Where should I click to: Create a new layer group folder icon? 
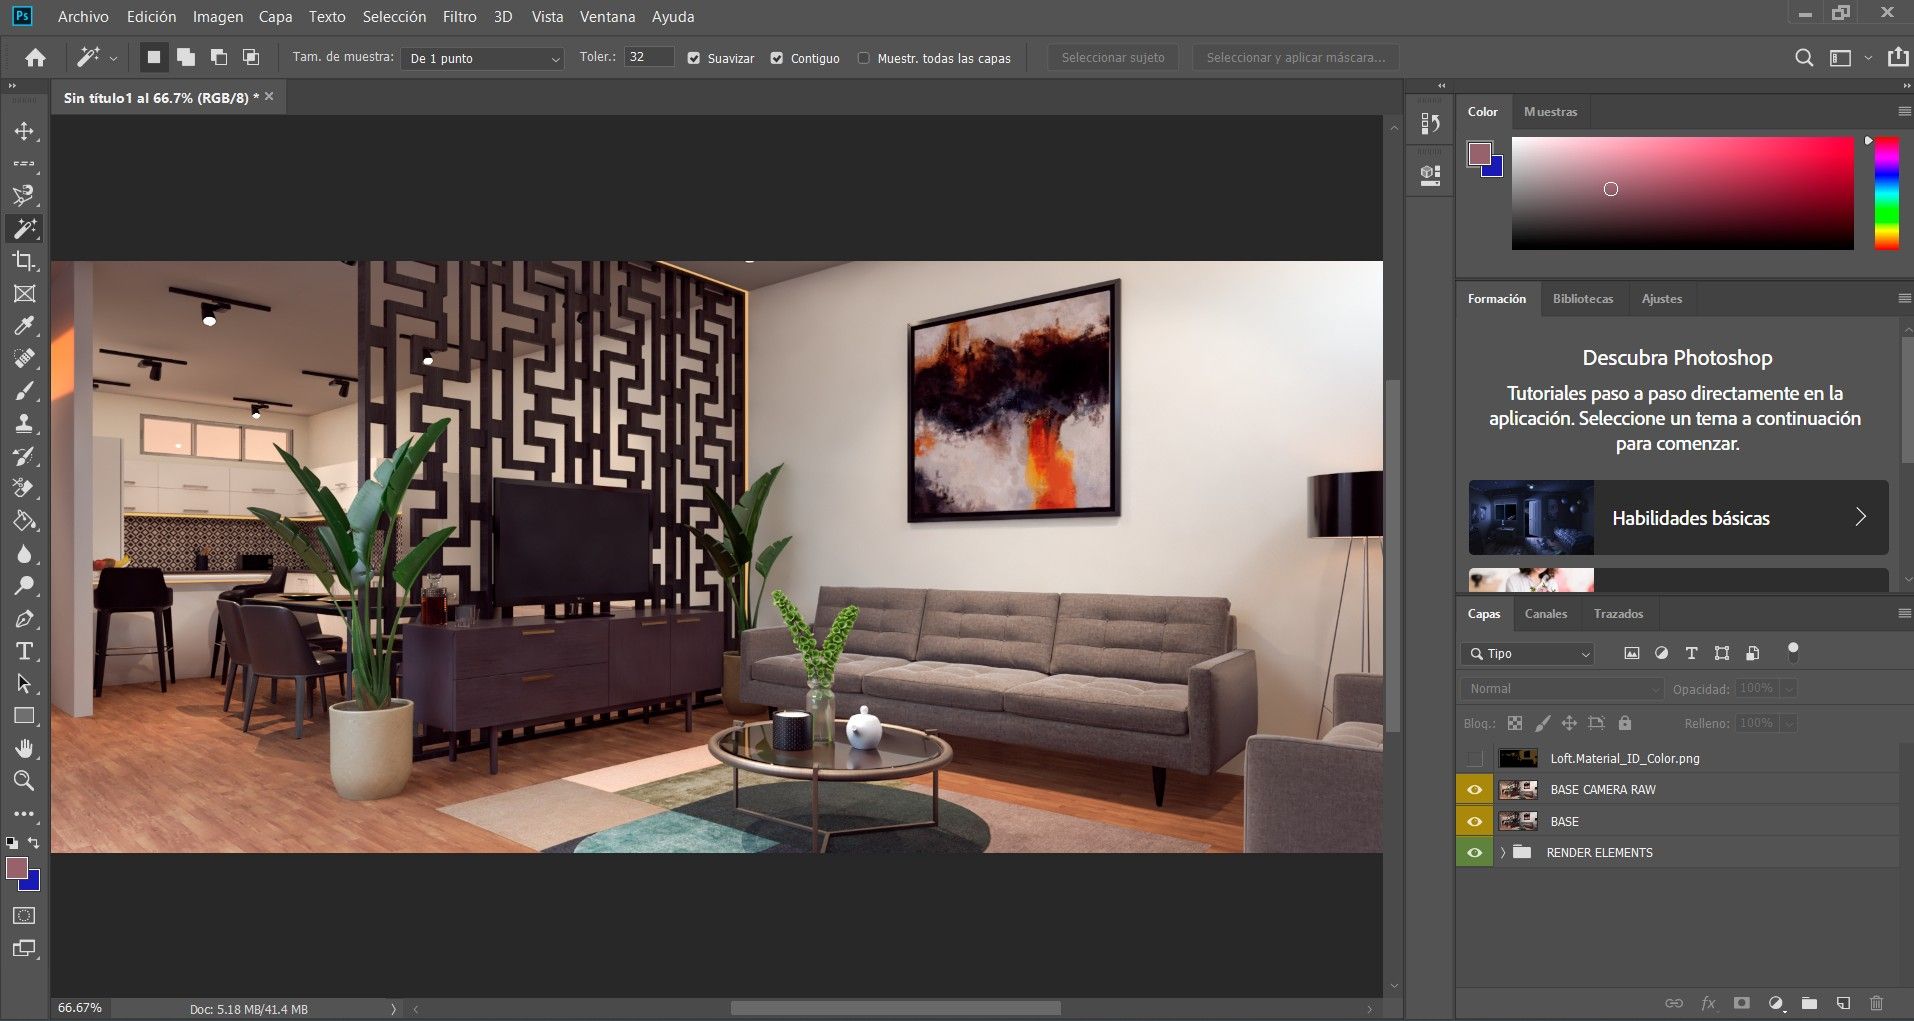(x=1809, y=1003)
